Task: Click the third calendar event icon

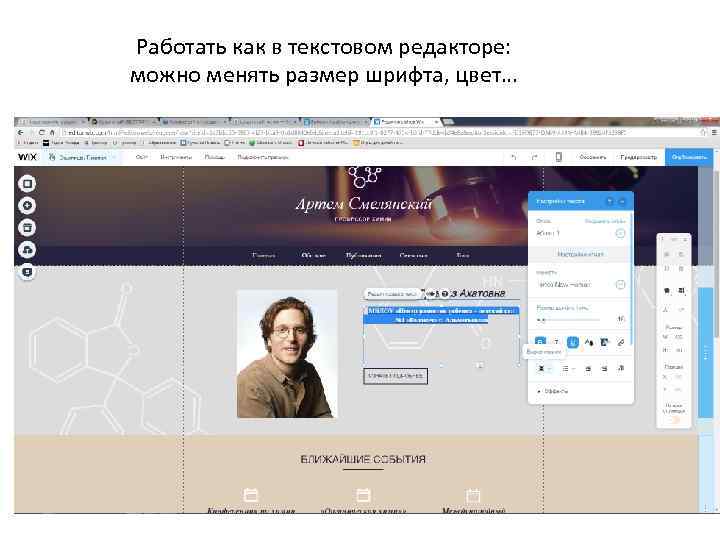Action: (x=473, y=495)
